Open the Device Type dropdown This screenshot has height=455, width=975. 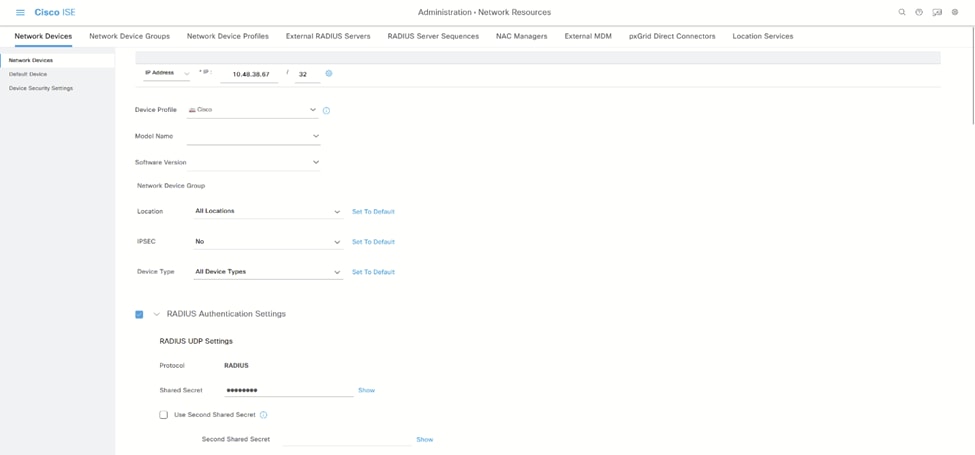(268, 272)
